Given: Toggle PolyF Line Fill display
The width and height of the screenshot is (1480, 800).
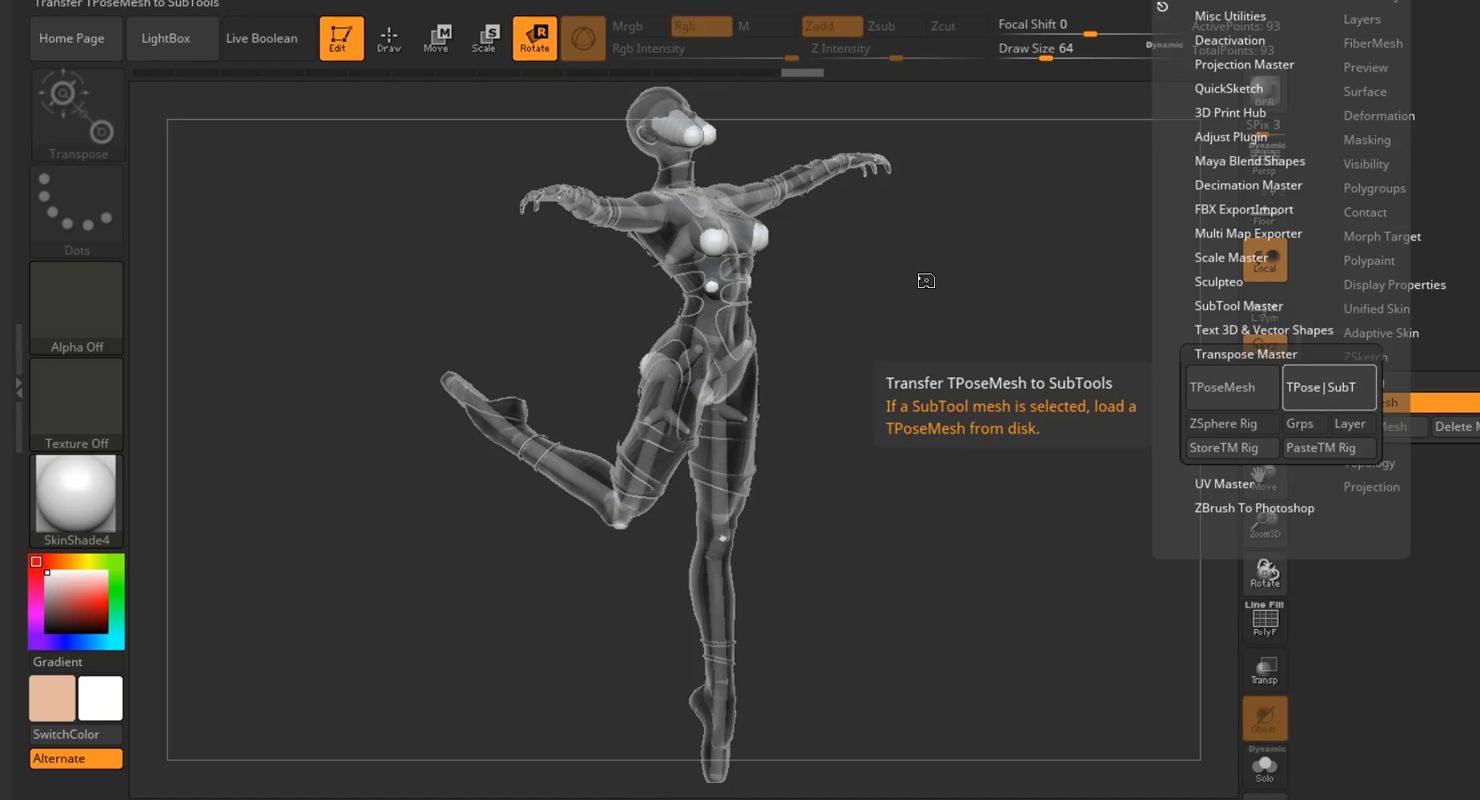Looking at the screenshot, I should pos(1265,620).
